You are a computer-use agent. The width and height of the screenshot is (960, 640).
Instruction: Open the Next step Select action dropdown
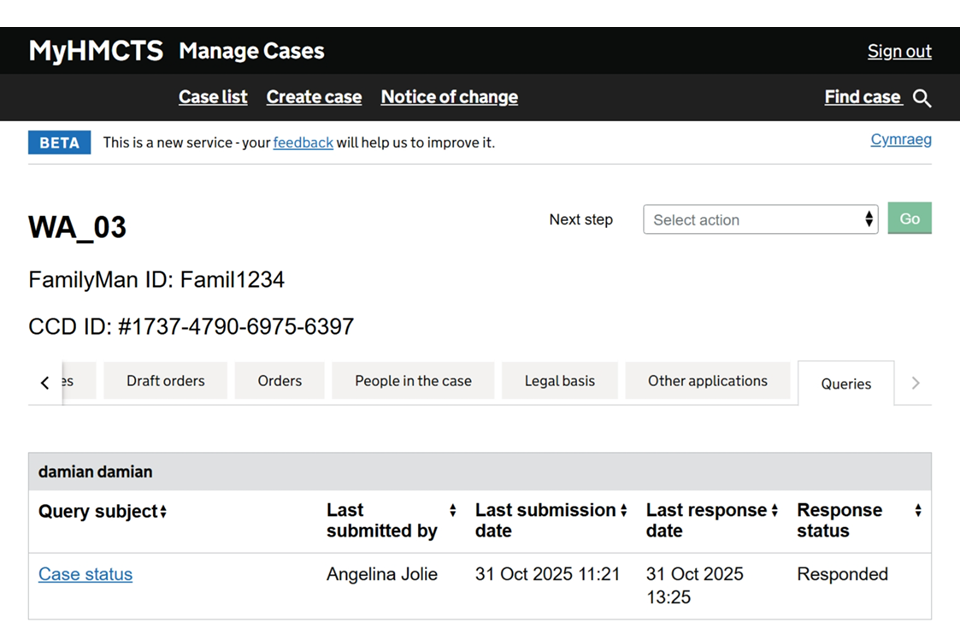pos(760,220)
